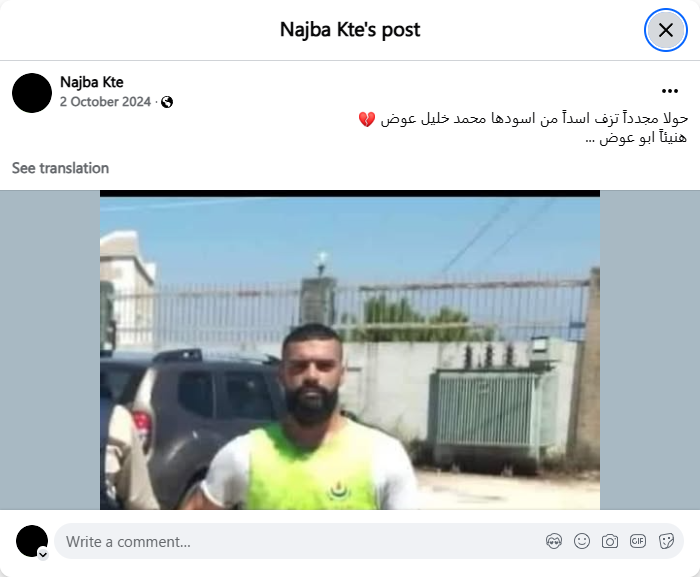Open the avatar sticker picker in comment box
This screenshot has width=700, height=577.
(554, 541)
